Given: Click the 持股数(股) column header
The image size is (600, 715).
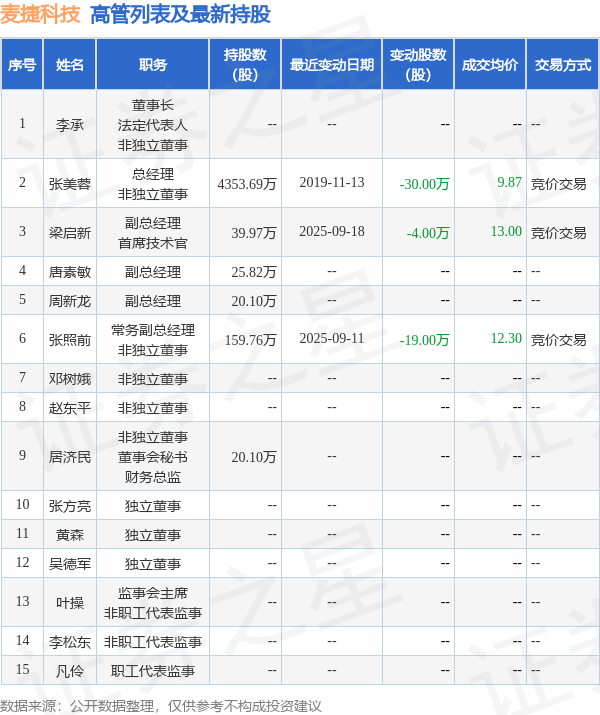Looking at the screenshot, I should (245, 64).
